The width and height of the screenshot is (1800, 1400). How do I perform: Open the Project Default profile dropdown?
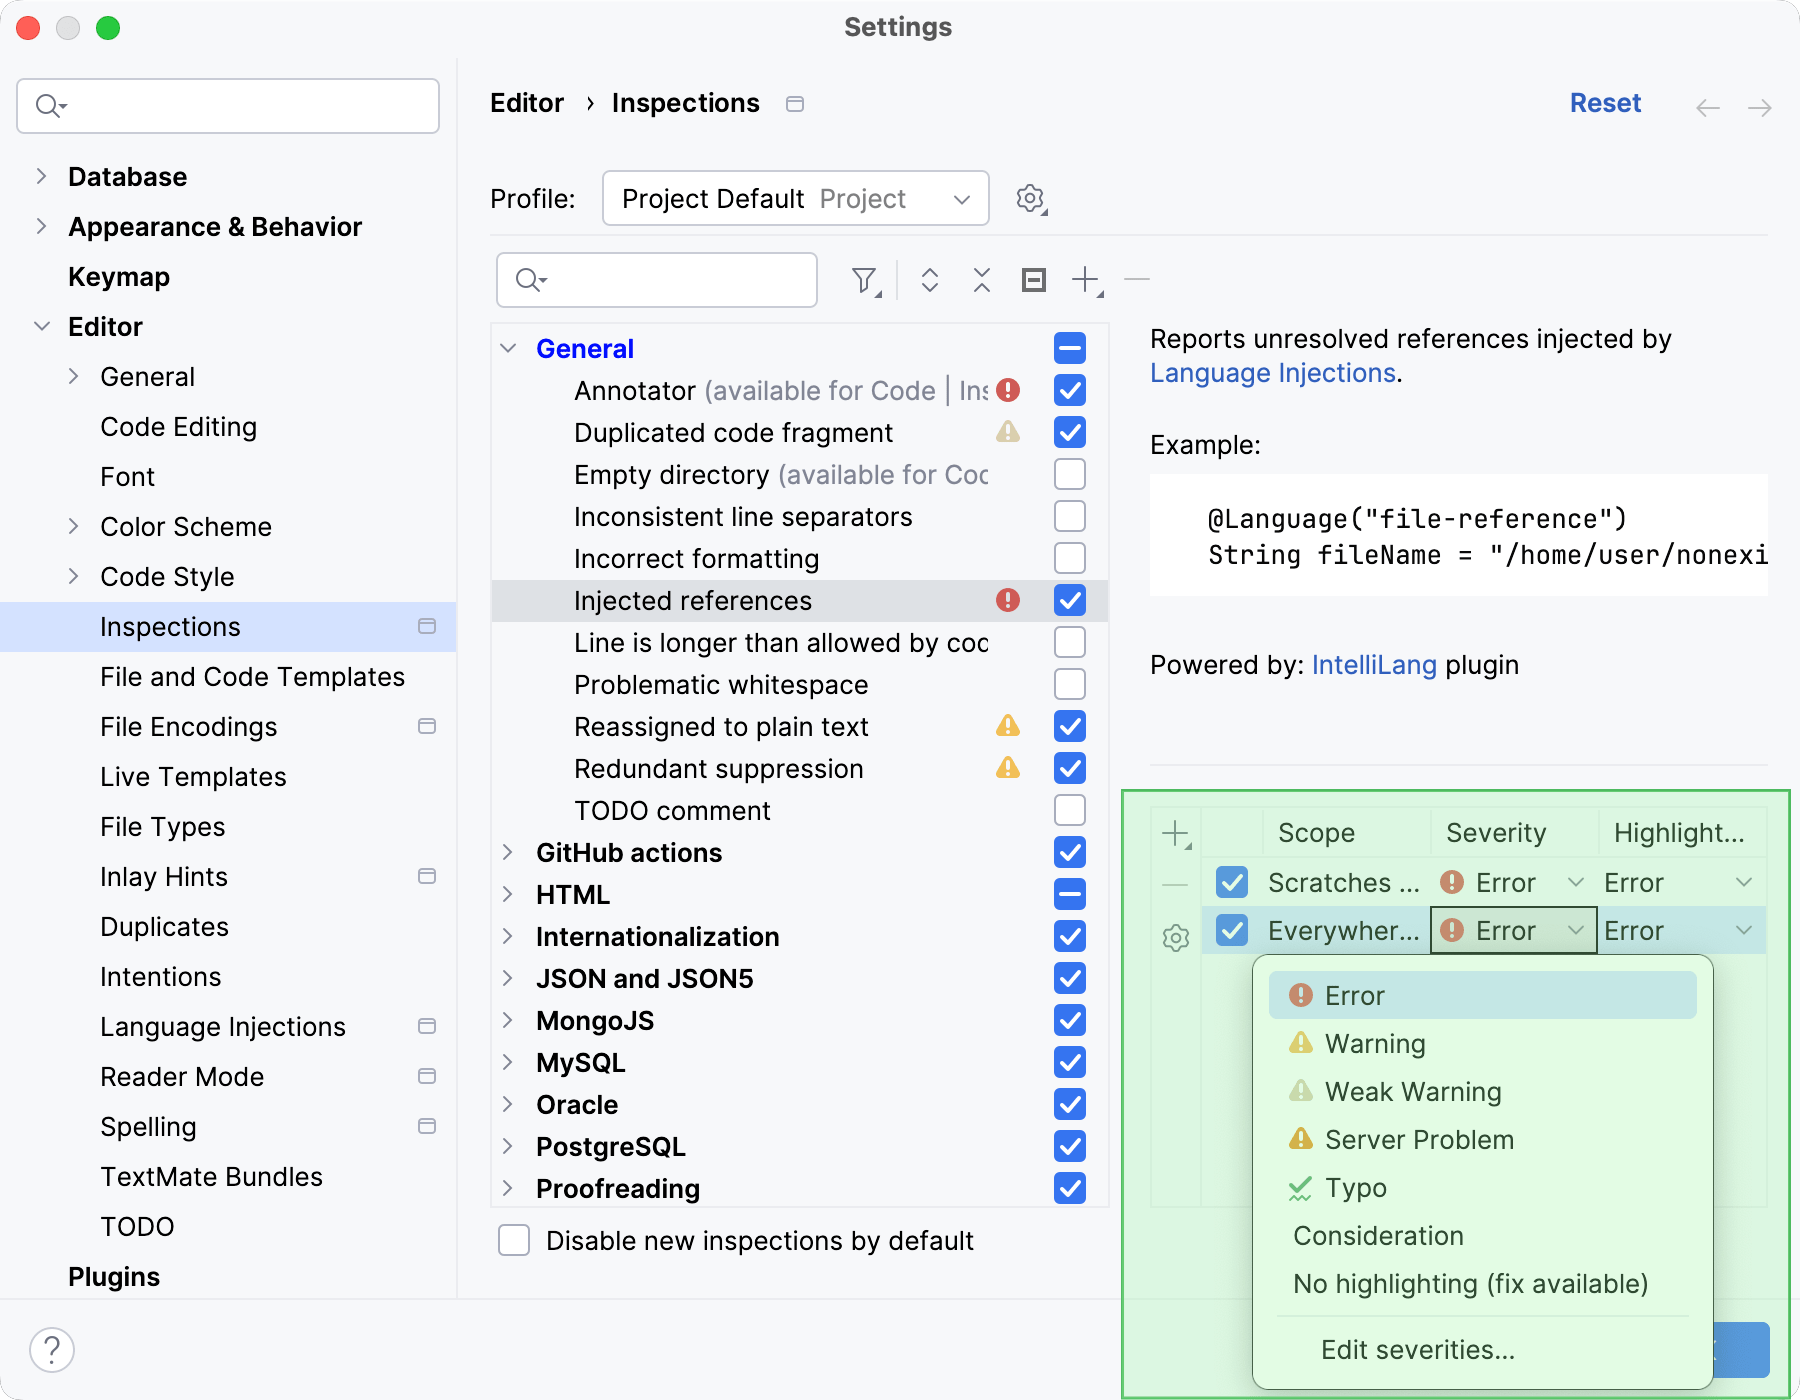(795, 198)
